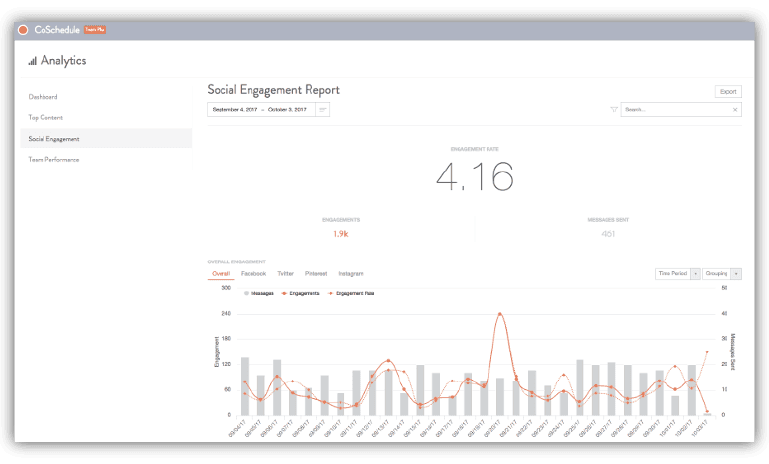Click the Team Plan badge
The image size is (769, 464).
tap(95, 30)
